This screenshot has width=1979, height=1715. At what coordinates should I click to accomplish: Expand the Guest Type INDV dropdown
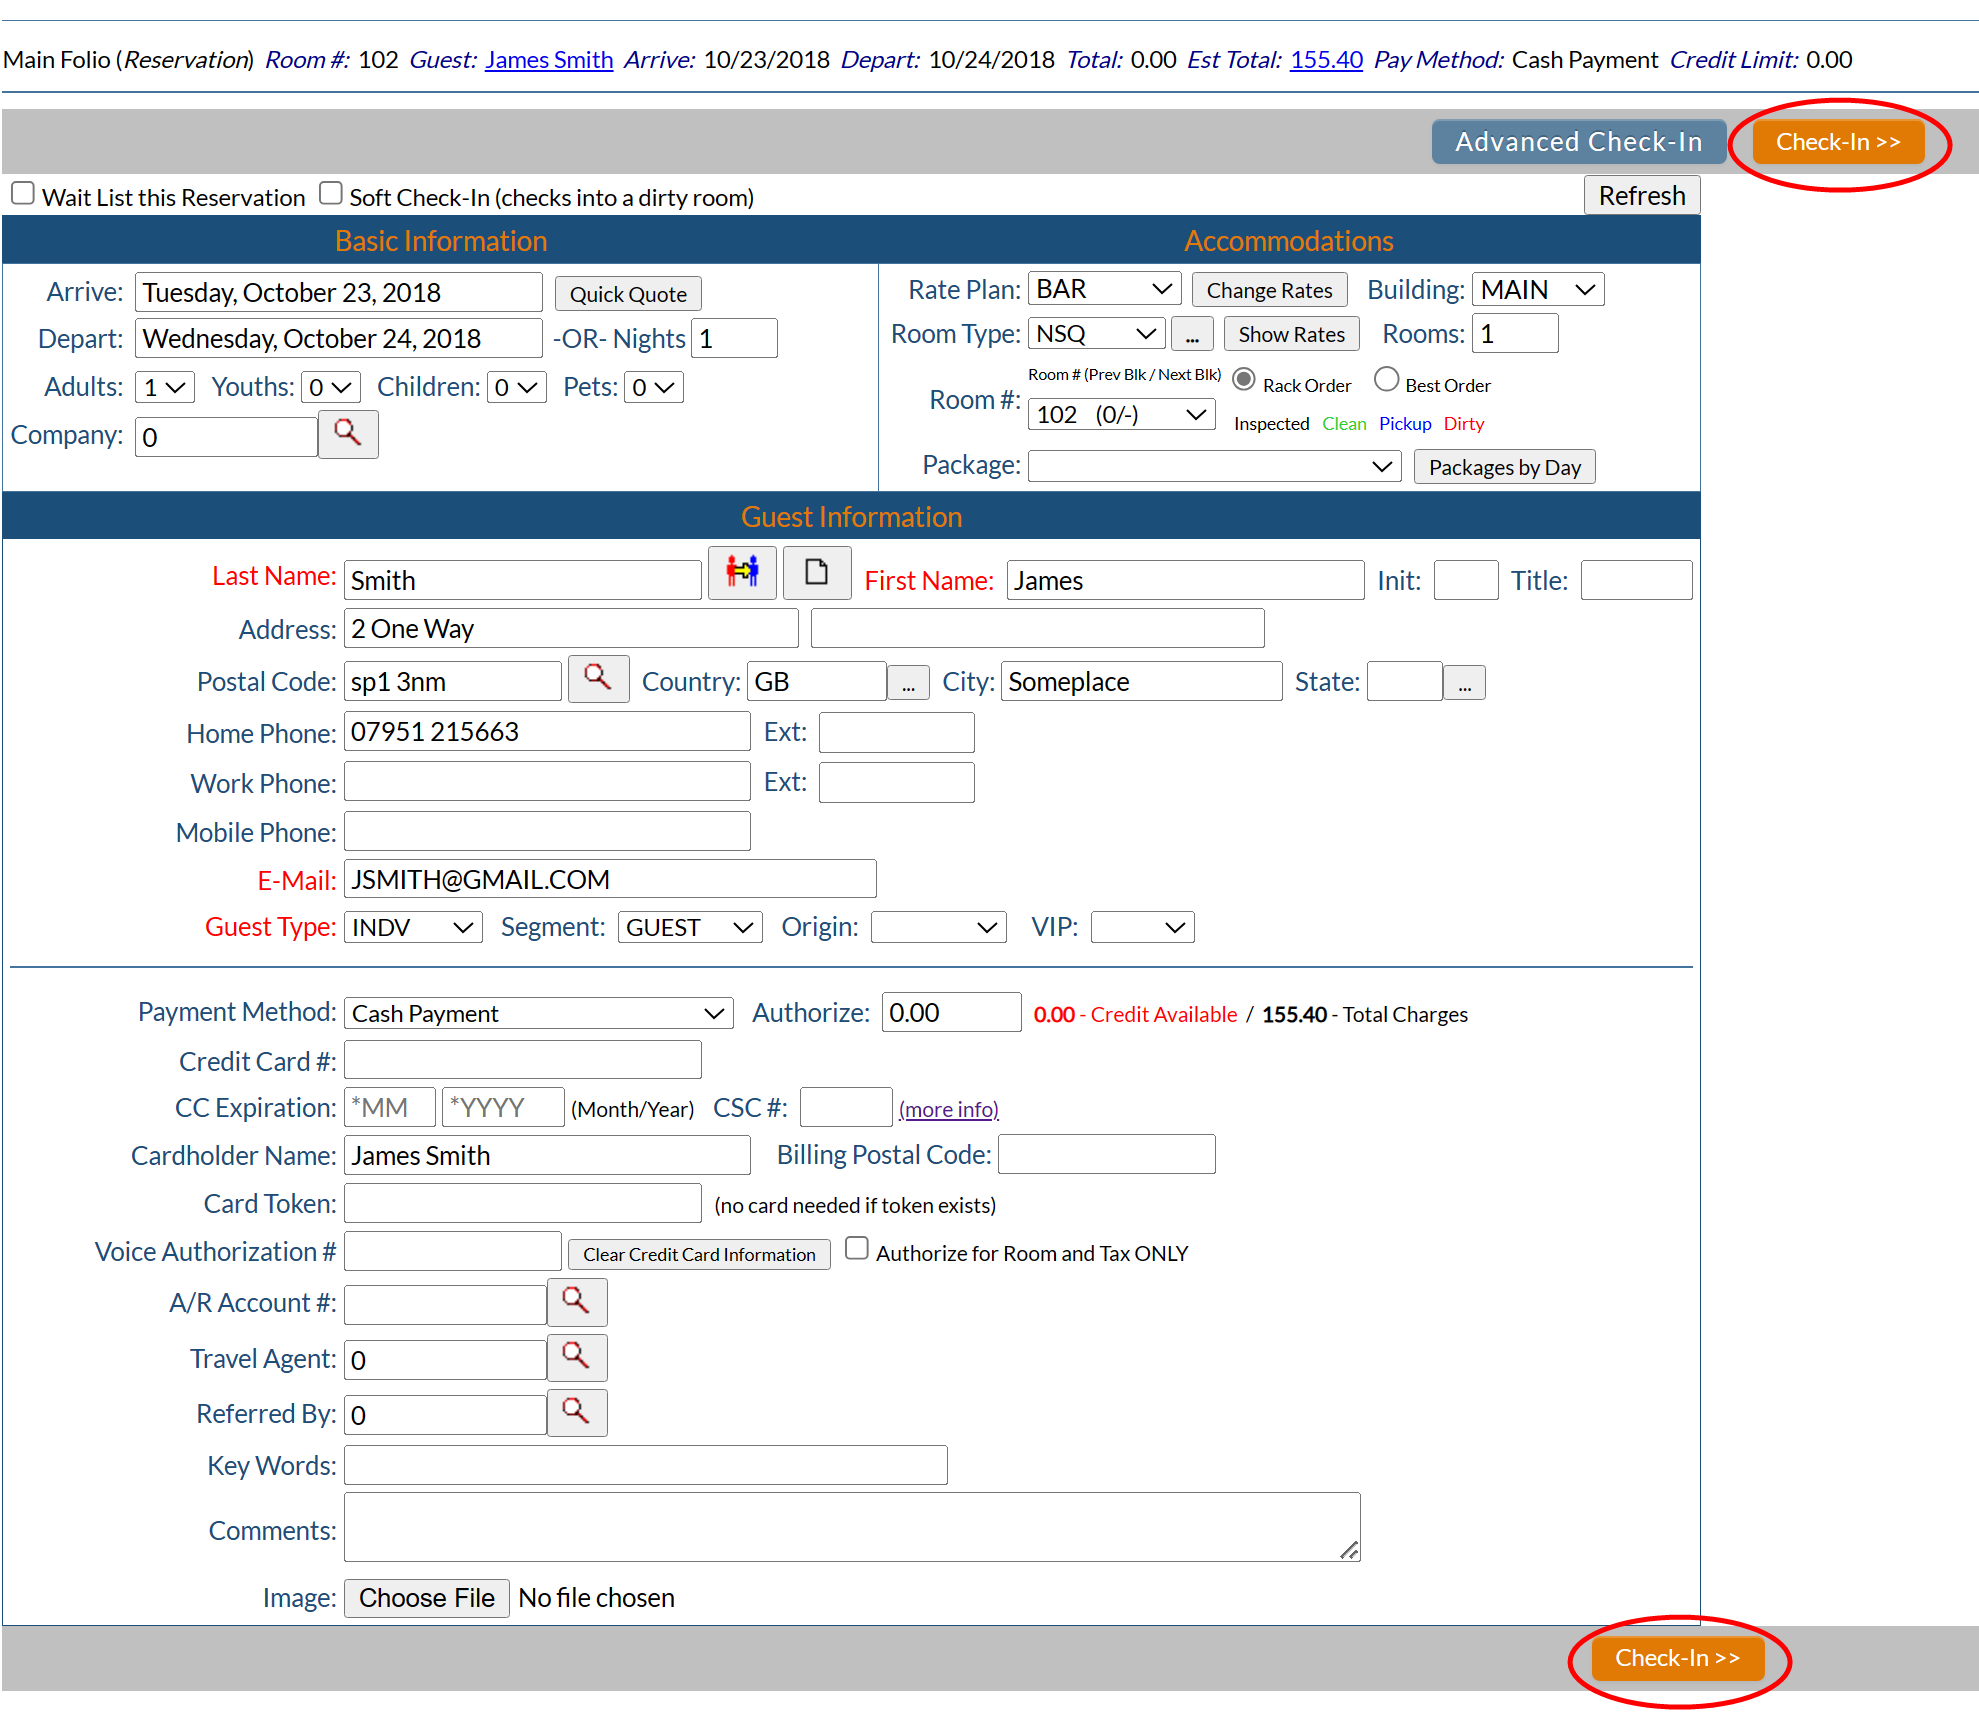point(413,927)
